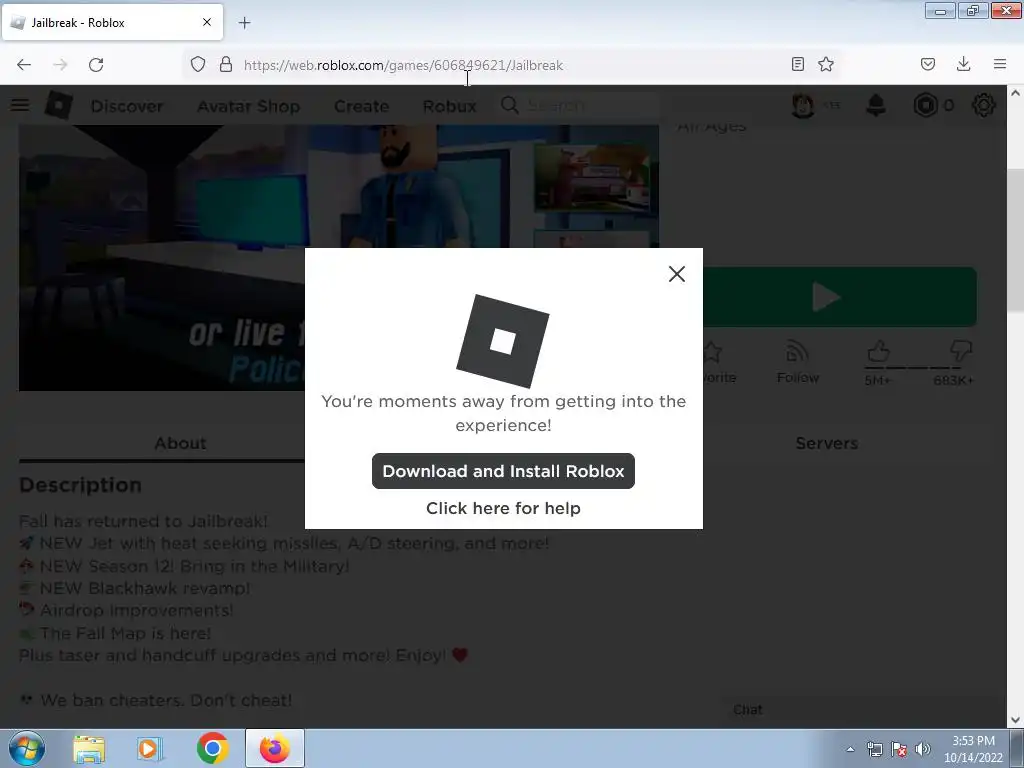1024x768 pixels.
Task: Close the Roblox install dialog
Action: pyautogui.click(x=677, y=274)
